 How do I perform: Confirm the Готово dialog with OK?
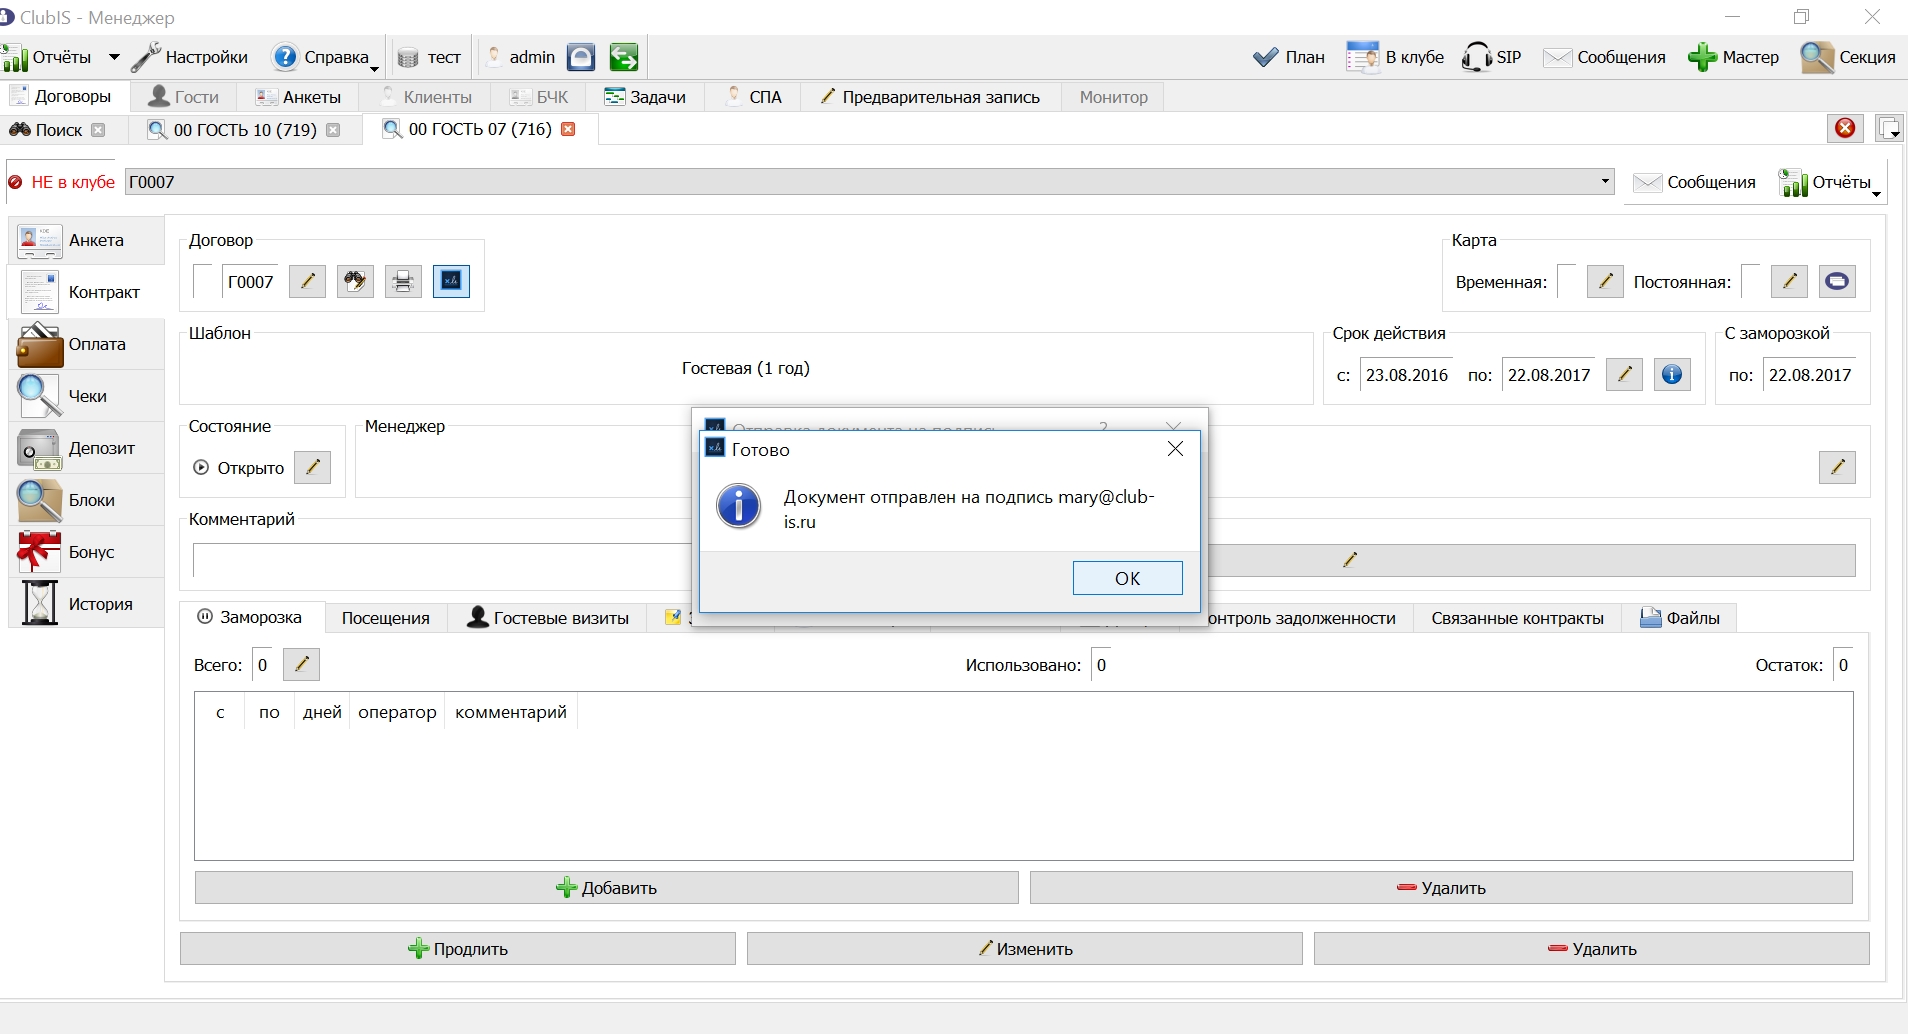1127,578
